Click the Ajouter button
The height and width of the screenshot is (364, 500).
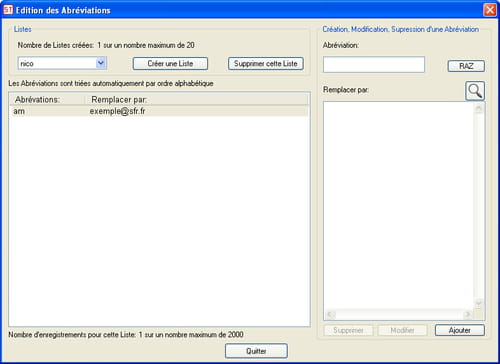point(460,330)
